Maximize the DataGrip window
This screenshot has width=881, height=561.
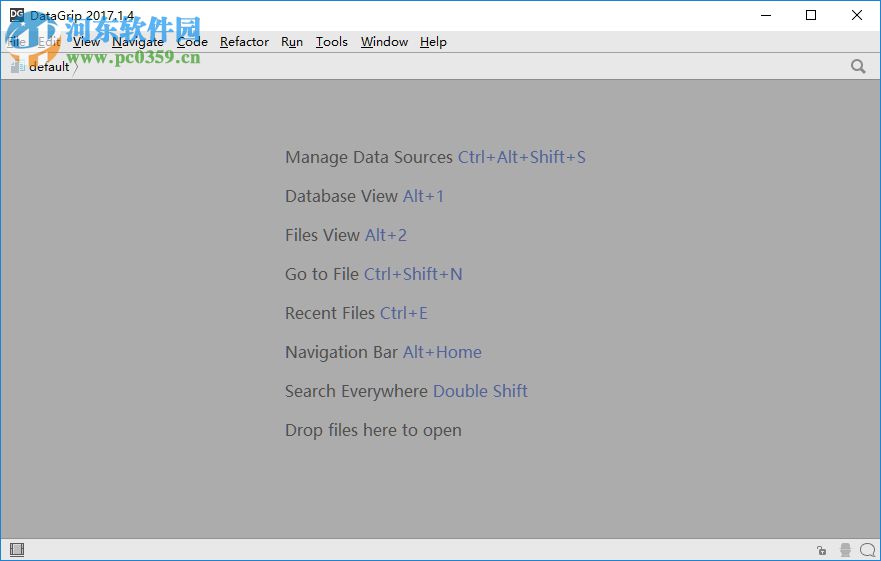(811, 15)
